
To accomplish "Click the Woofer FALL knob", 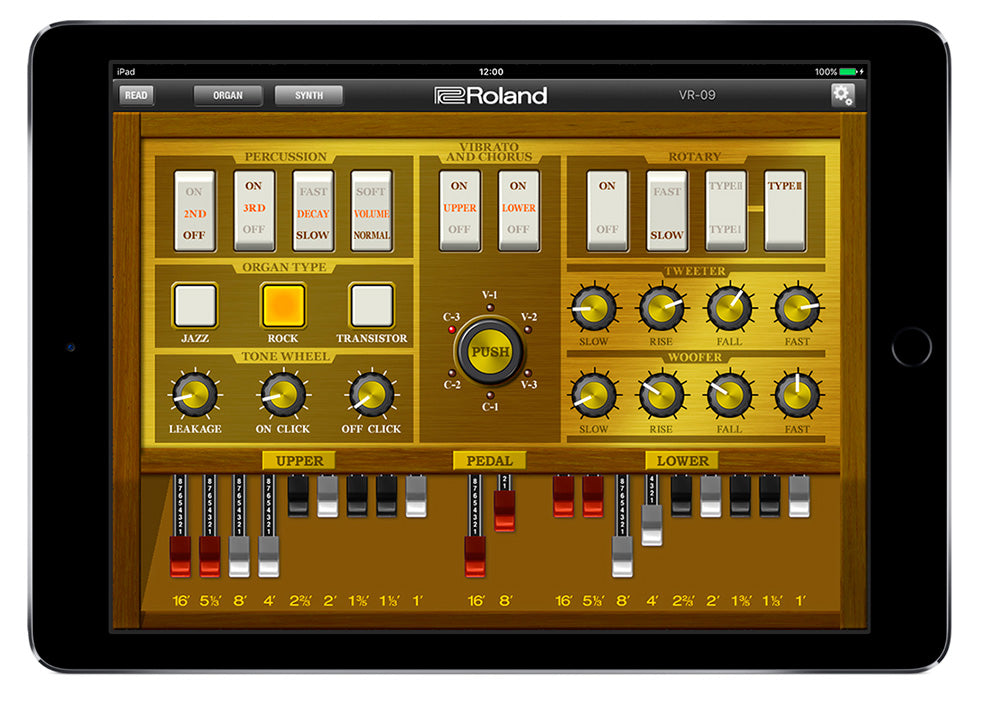I will coord(729,395).
